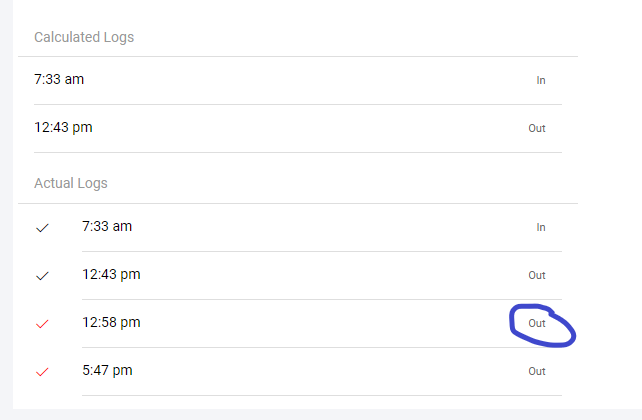Click the Calculated Logs section heading
This screenshot has height=420, width=642.
84,37
